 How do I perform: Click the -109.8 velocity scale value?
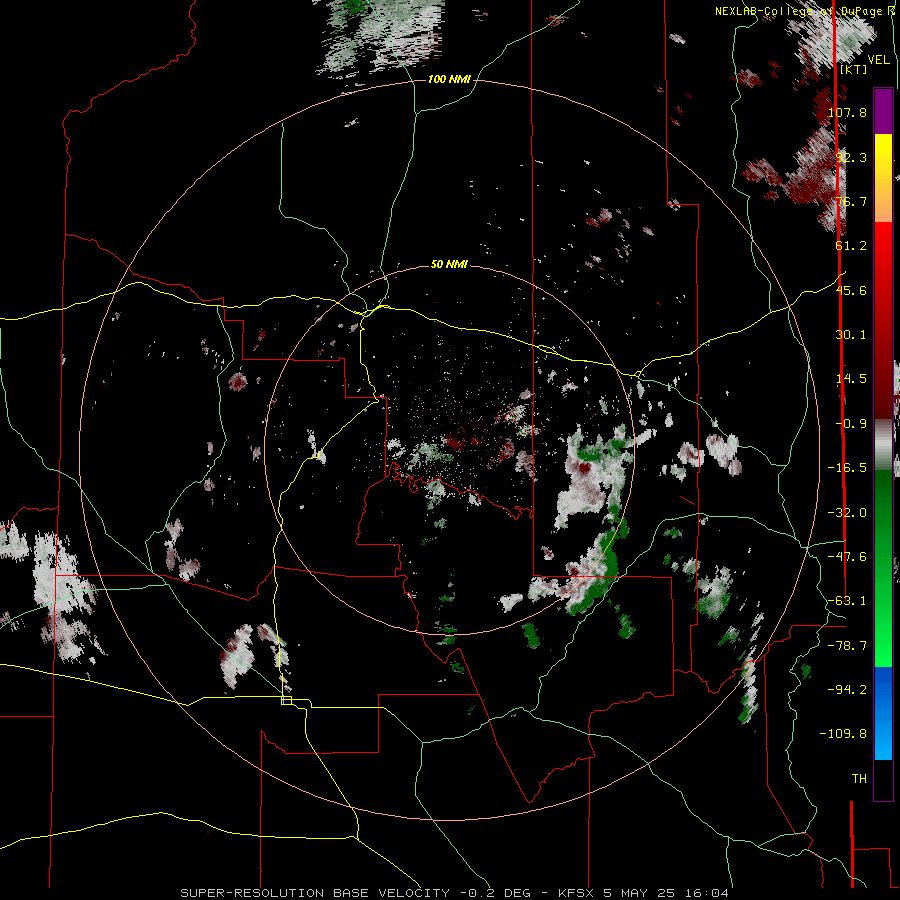click(x=843, y=734)
